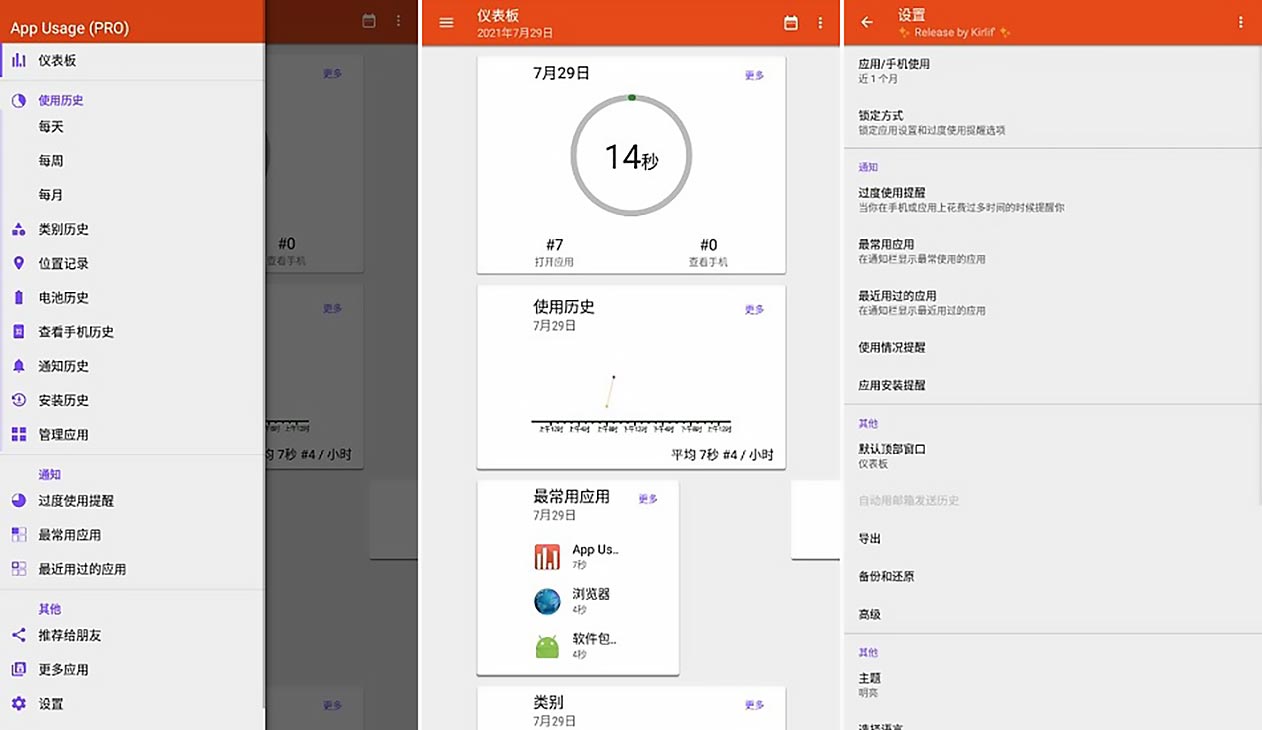Screen dimensions: 1262x730
Task: Open the overflow menu on the dashboard
Action: 821,23
